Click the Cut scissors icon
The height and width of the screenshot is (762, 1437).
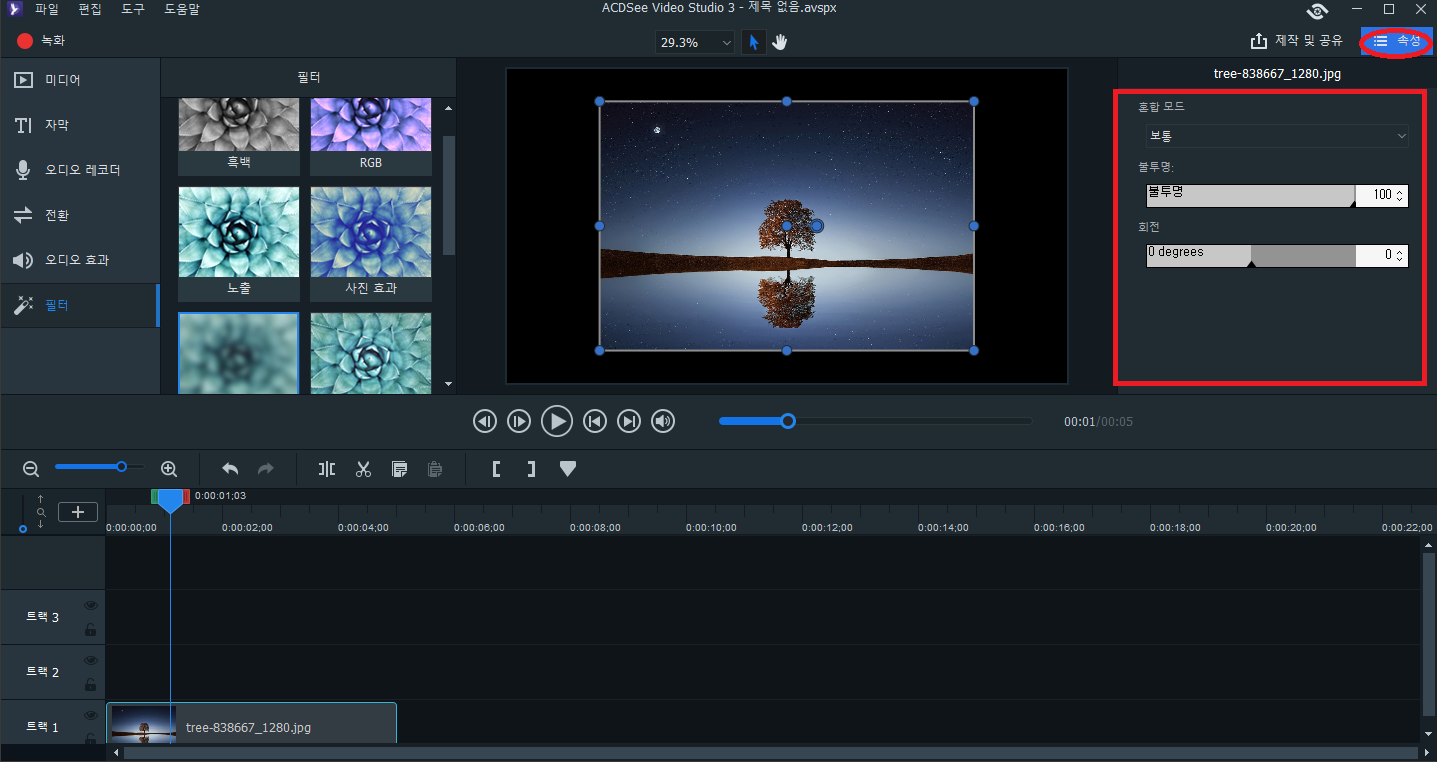(x=363, y=468)
